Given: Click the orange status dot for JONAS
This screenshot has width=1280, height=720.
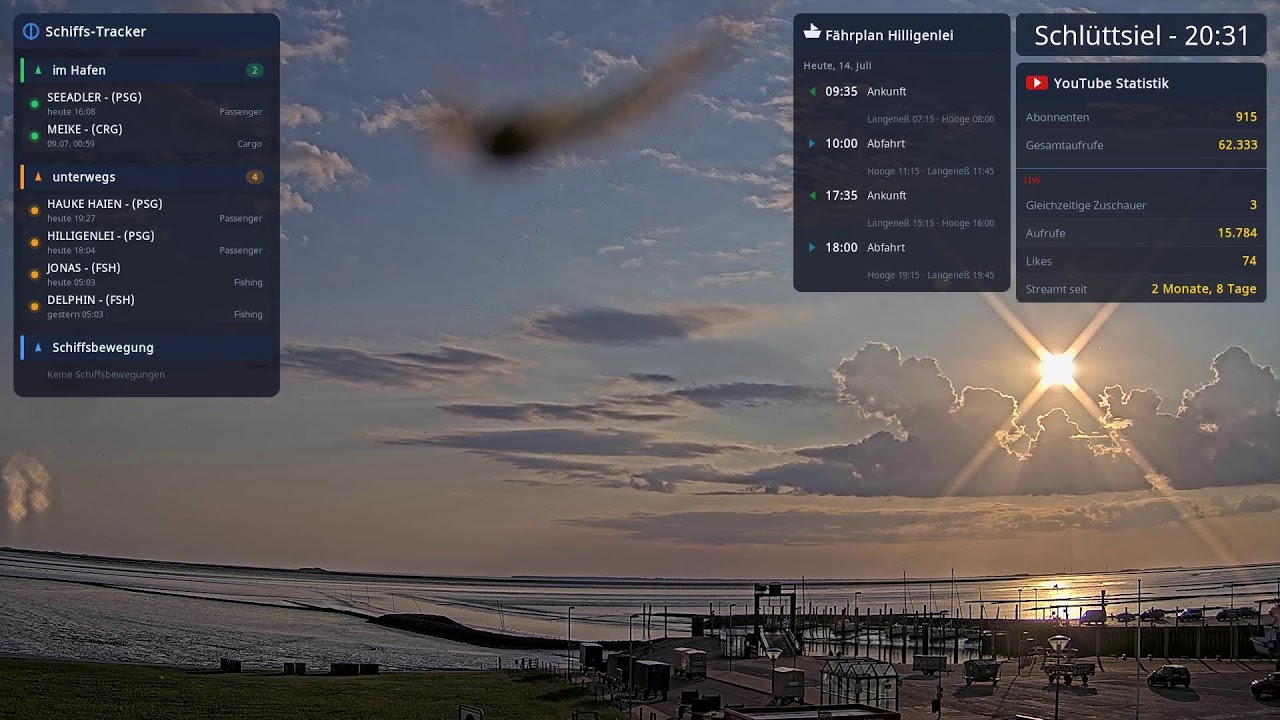Looking at the screenshot, I should coord(34,275).
